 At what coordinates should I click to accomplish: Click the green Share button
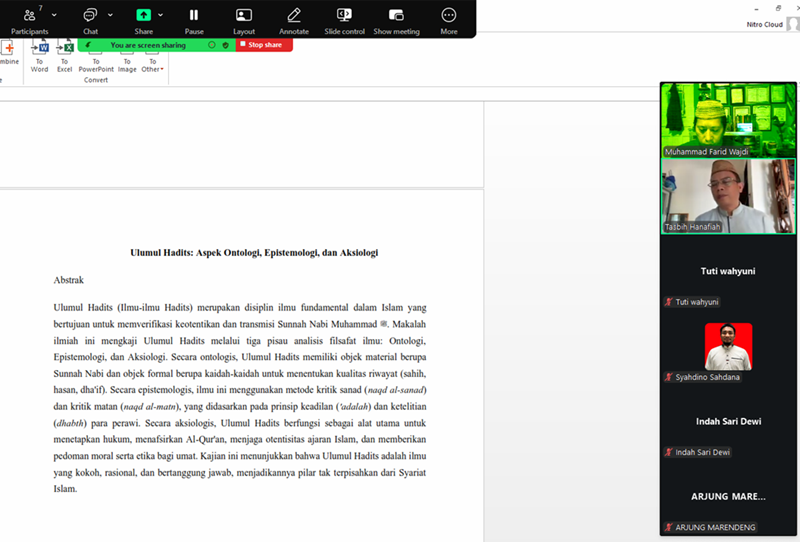[143, 20]
